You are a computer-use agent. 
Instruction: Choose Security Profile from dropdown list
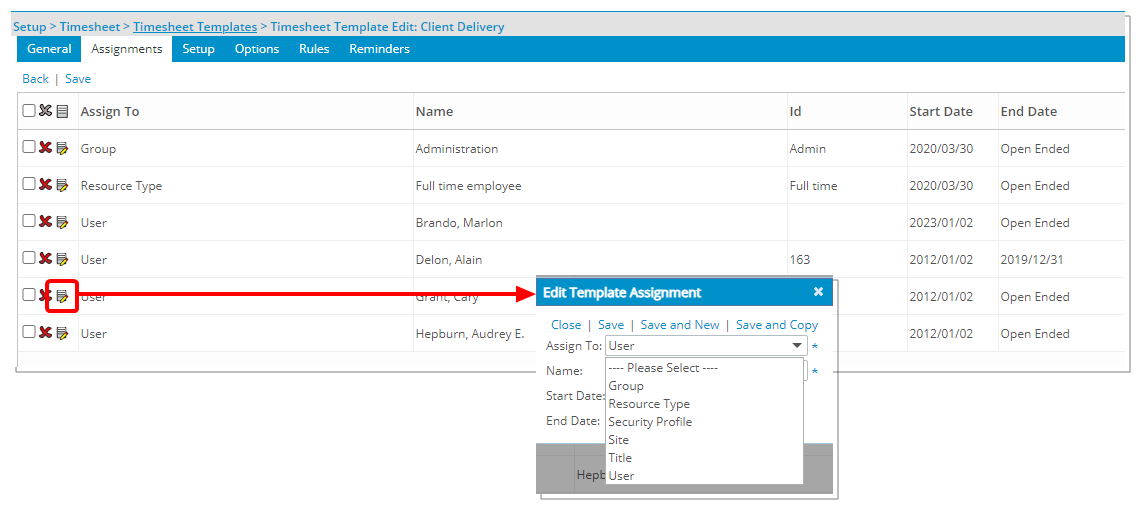(650, 422)
